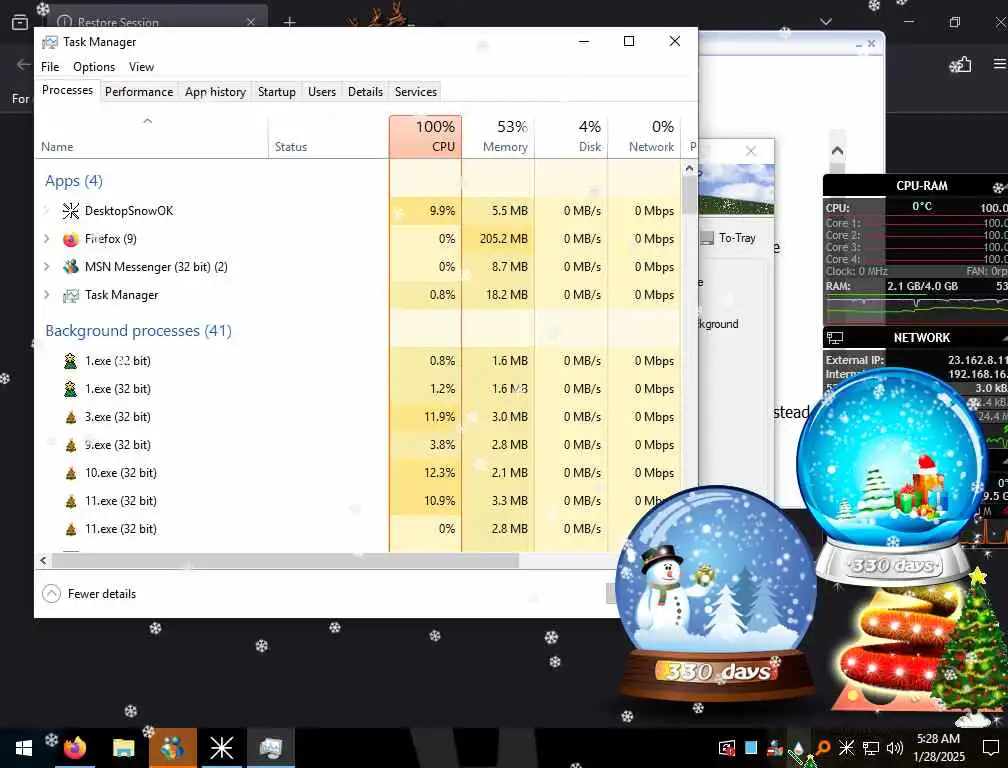This screenshot has height=768, width=1008.
Task: Click the up chevron in the background window
Action: (837, 151)
